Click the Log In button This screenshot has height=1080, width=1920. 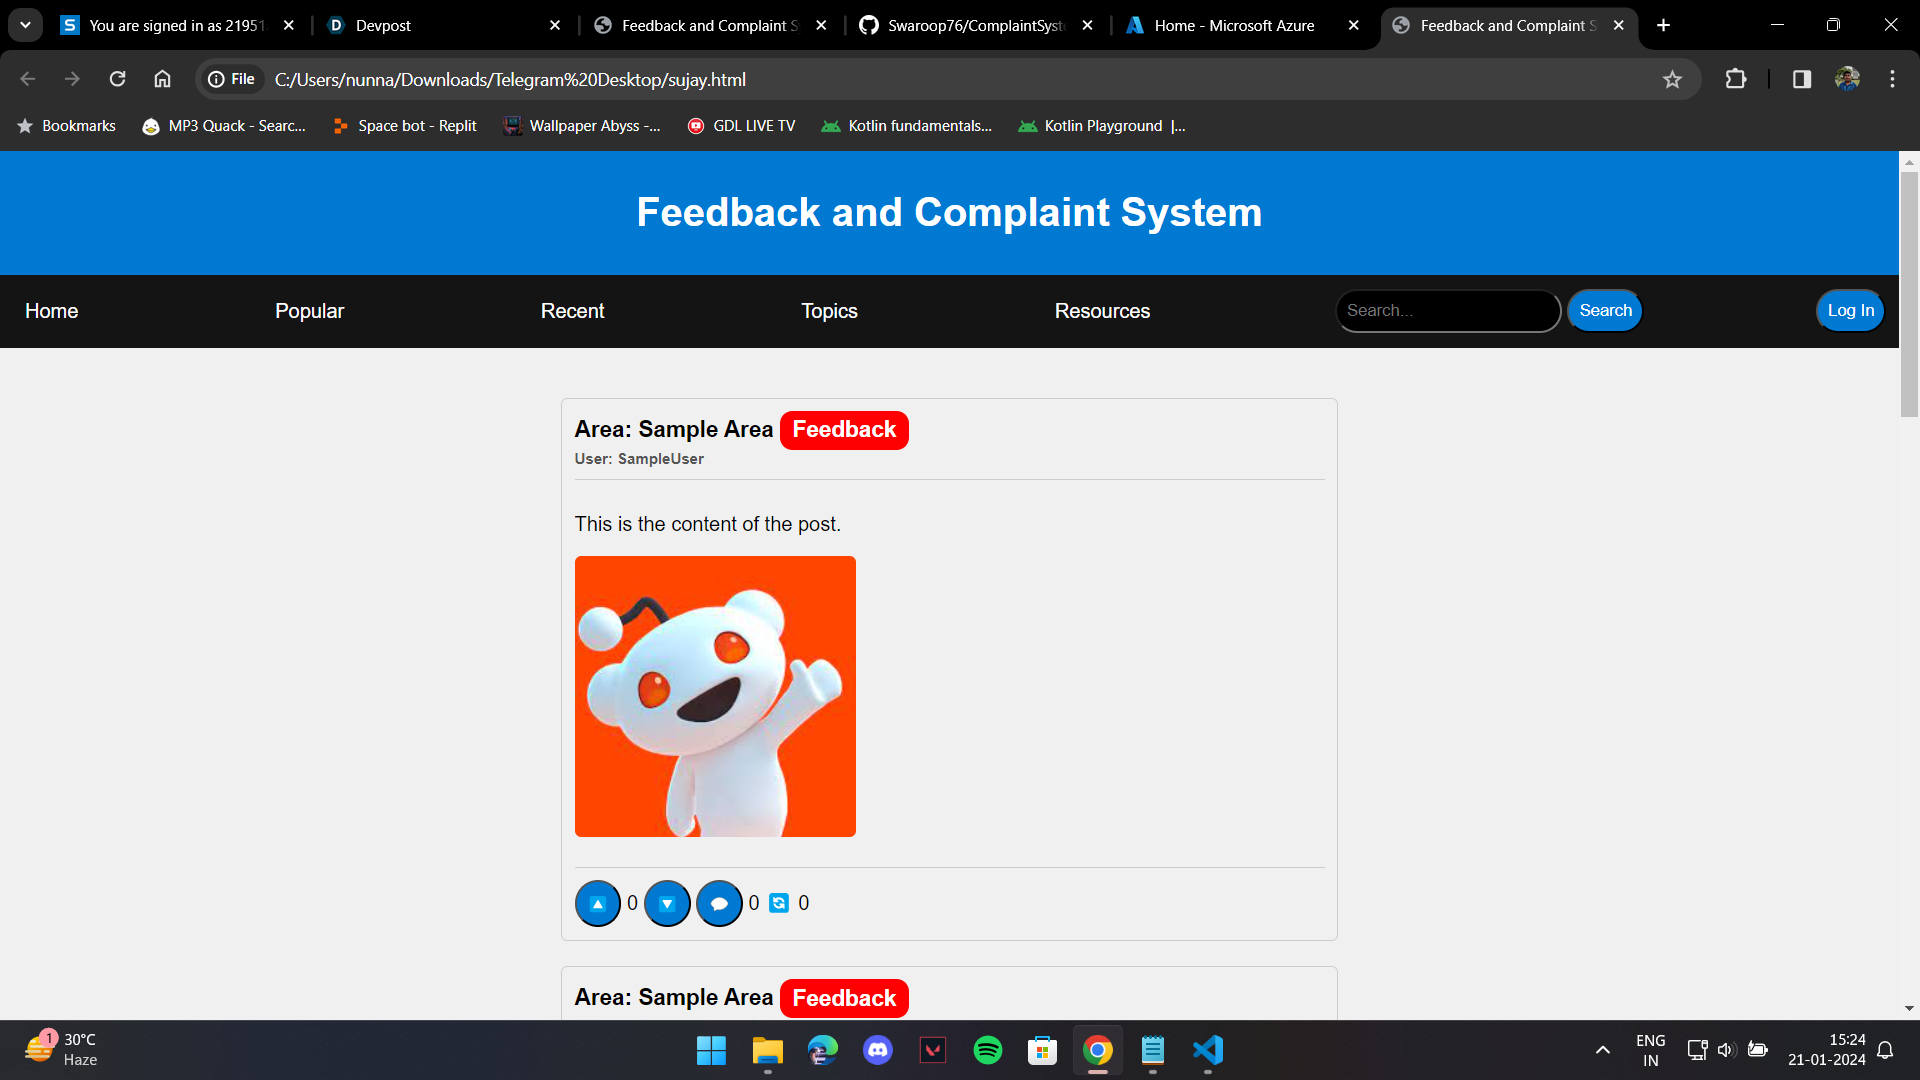(1850, 311)
